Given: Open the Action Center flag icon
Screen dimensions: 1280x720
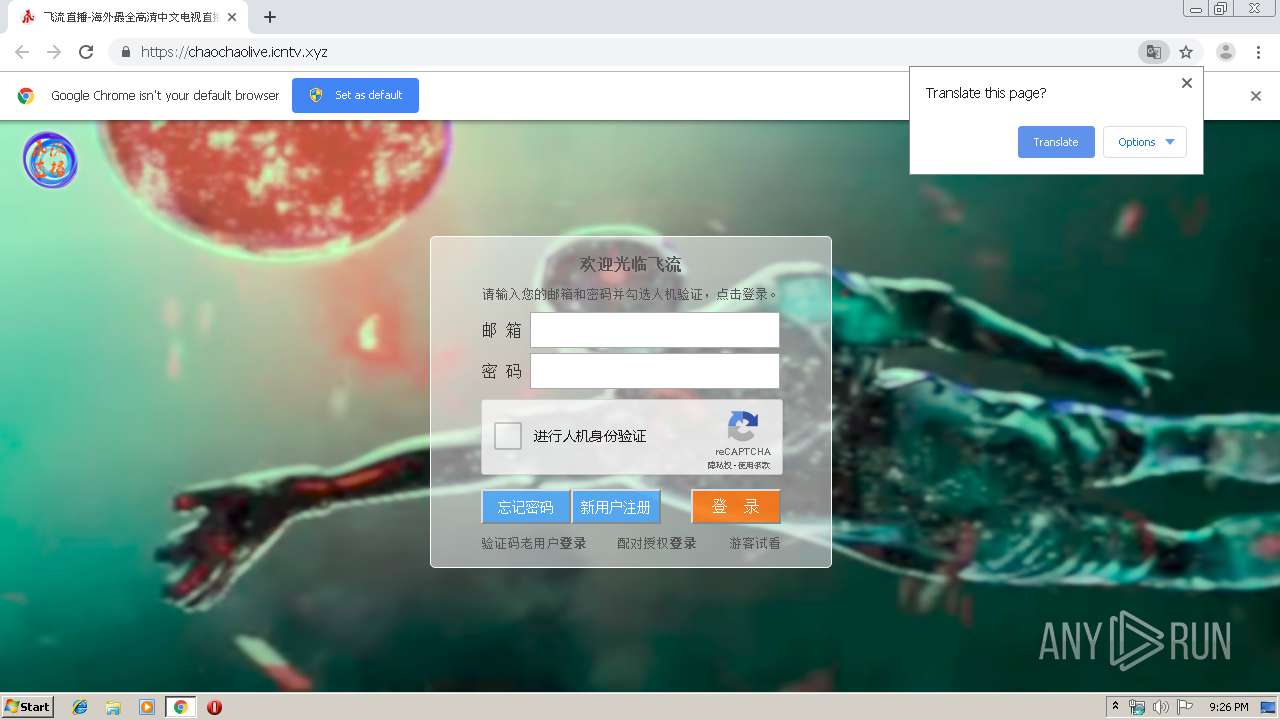Looking at the screenshot, I should pyautogui.click(x=1185, y=707).
